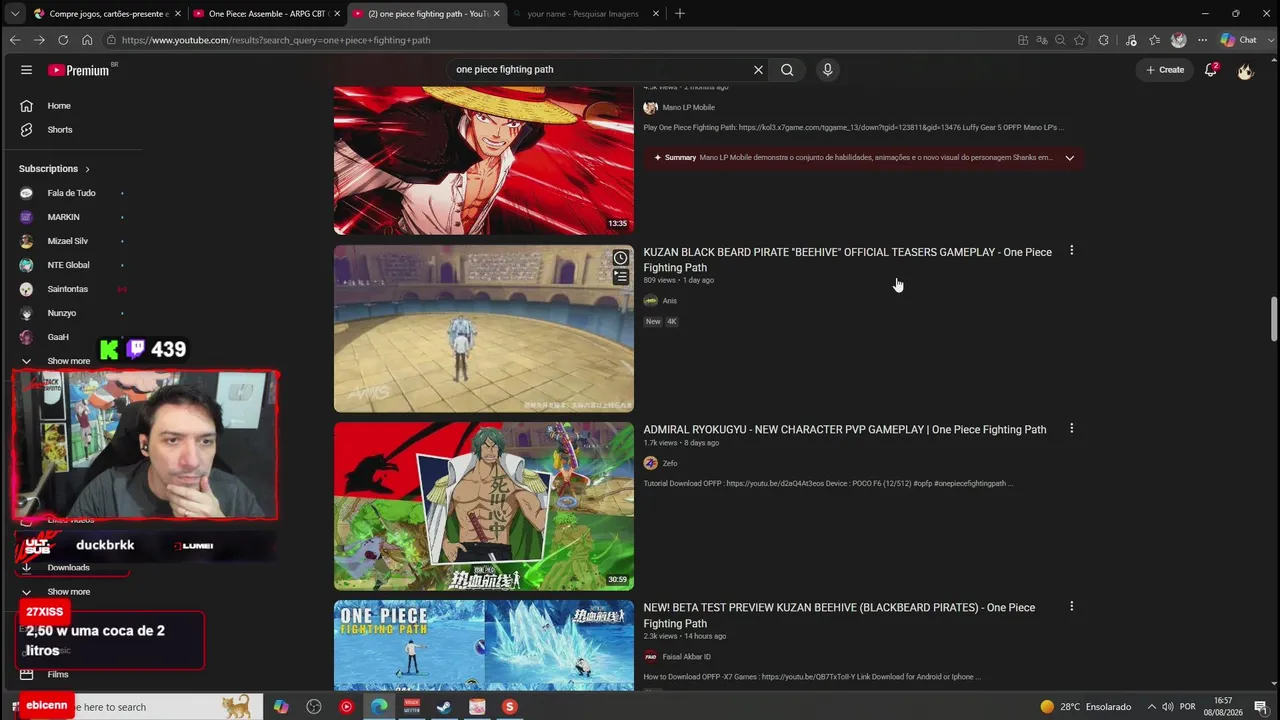The image size is (1280, 720).
Task: Expand the Subscriptions section
Action: click(x=55, y=169)
